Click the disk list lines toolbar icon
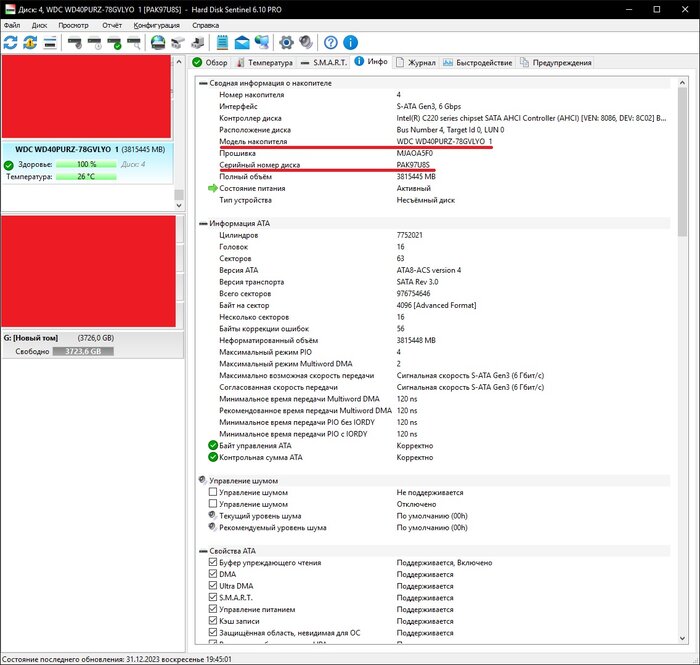 50,43
